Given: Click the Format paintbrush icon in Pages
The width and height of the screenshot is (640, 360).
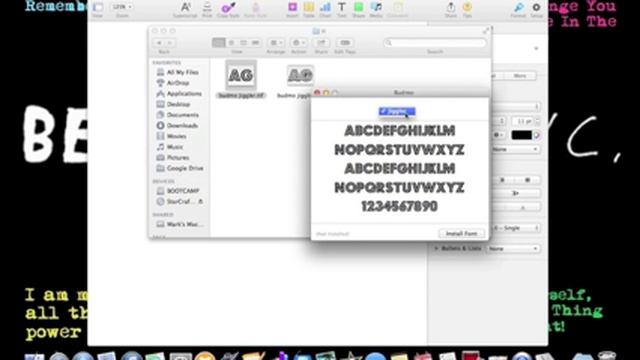Looking at the screenshot, I should (519, 7).
